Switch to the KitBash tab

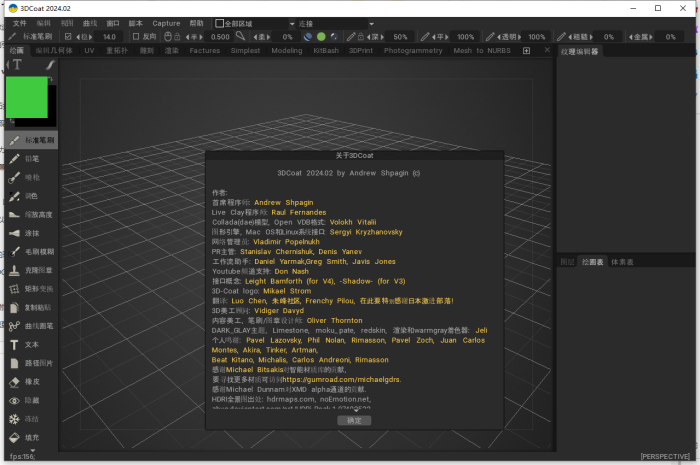point(326,51)
